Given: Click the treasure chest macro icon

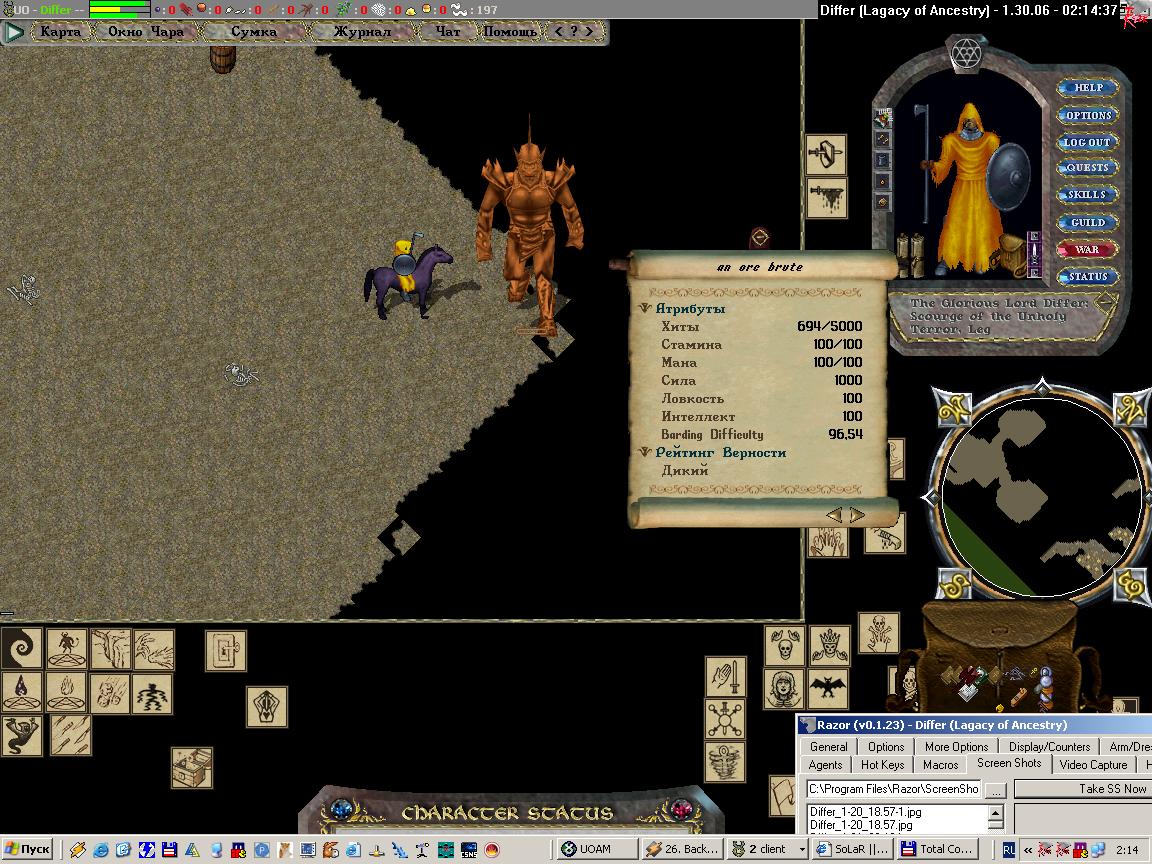Looking at the screenshot, I should 191,768.
